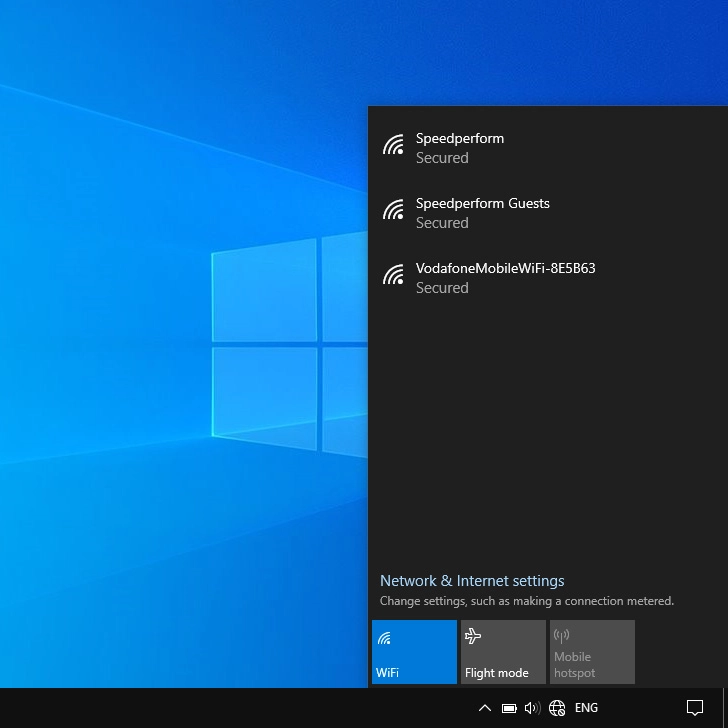728x728 pixels.
Task: Select the Speedperform Guests network name
Action: click(x=483, y=203)
